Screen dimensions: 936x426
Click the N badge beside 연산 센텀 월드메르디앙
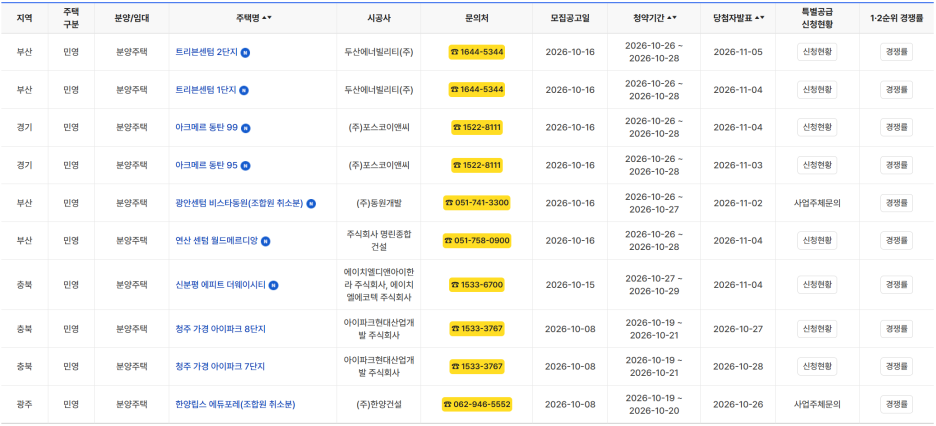click(266, 242)
